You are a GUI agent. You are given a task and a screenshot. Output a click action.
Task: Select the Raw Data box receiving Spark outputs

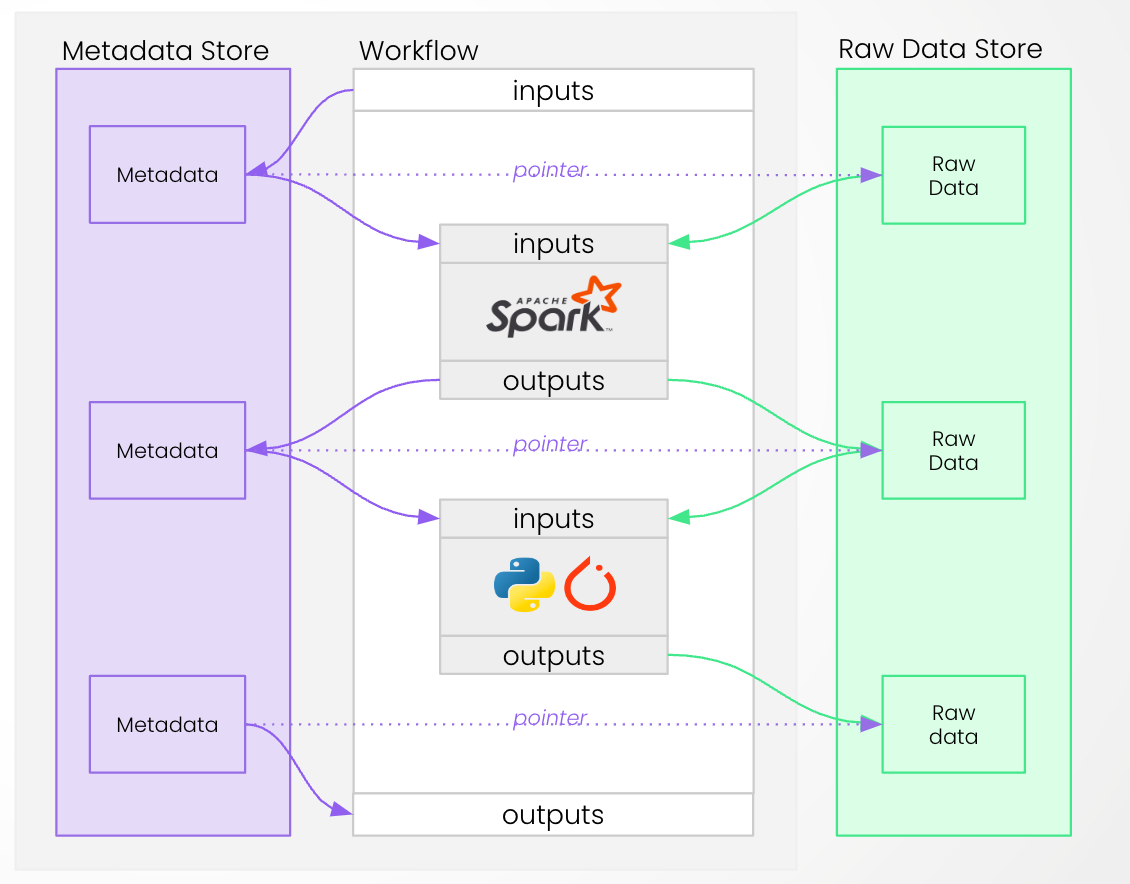pos(953,450)
